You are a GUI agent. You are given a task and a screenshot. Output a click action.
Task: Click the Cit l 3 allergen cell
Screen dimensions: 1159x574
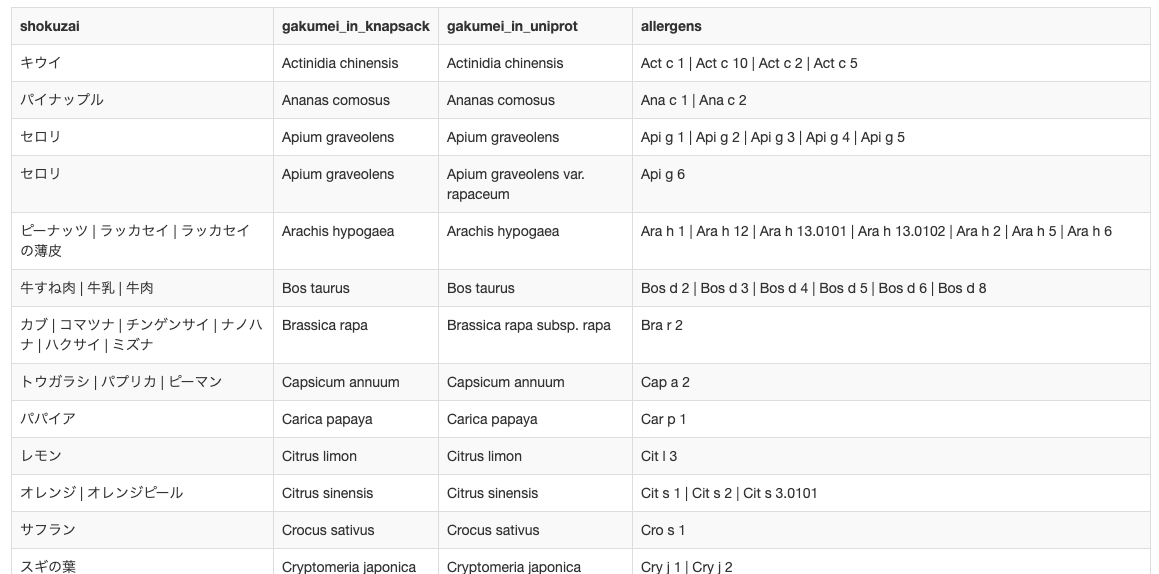click(659, 456)
